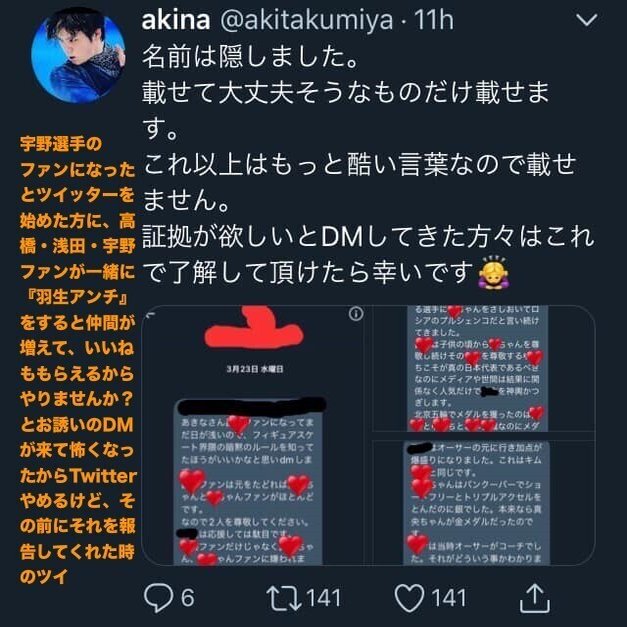This screenshot has width=627, height=627.
Task: Click the reply count 6
Action: tap(188, 598)
